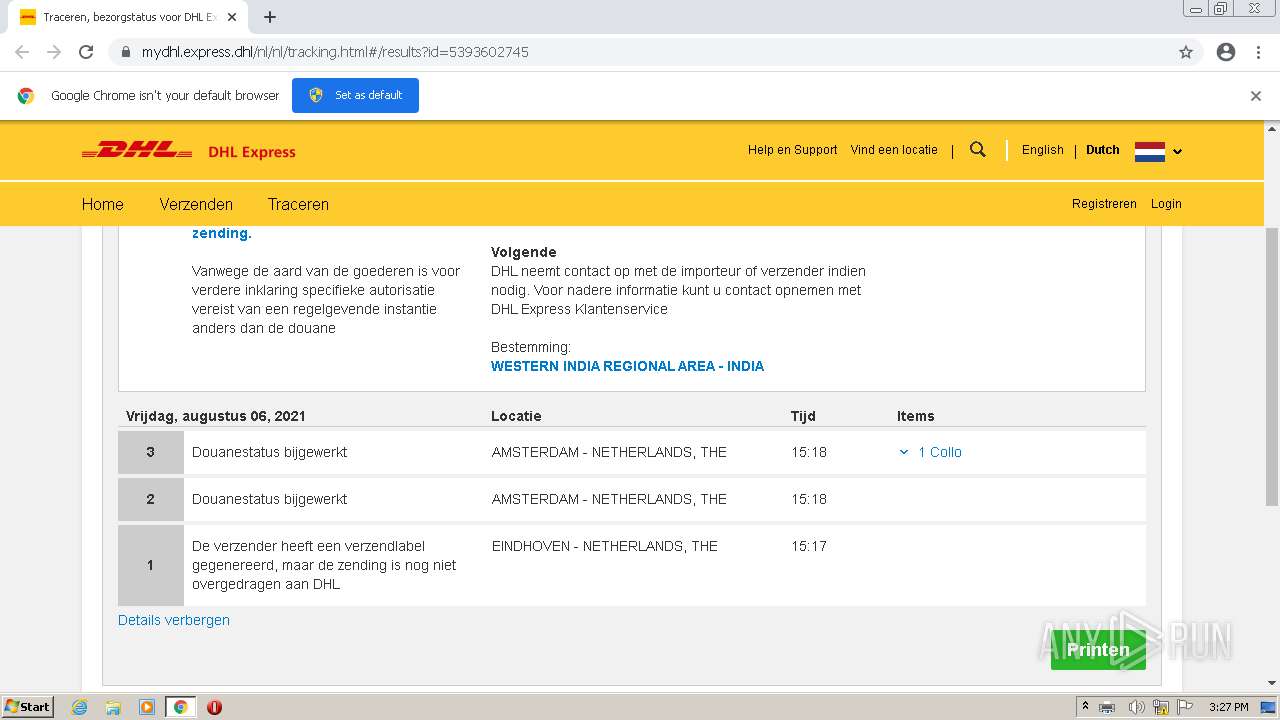Viewport: 1280px width, 720px height.
Task: Expand the 1 Collo items row
Action: 930,452
